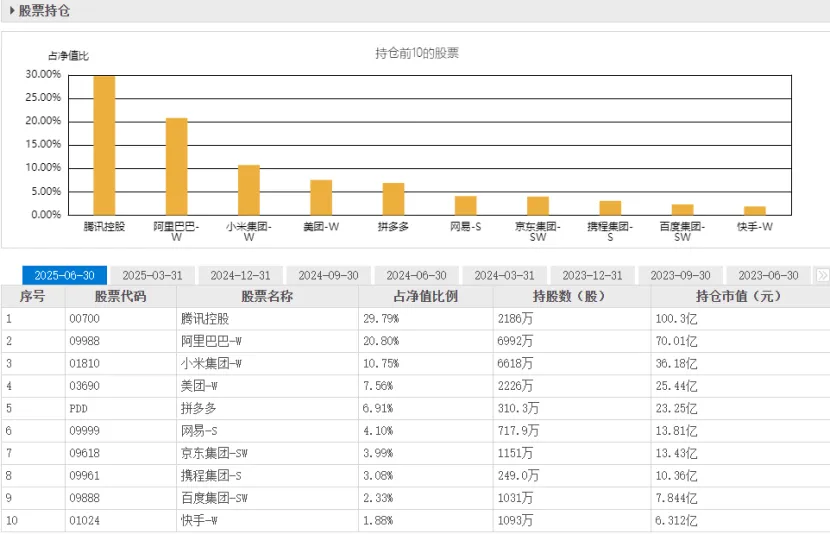The height and width of the screenshot is (534, 830).
Task: Click the 阿里巴巴-W bar in chart
Action: (176, 166)
